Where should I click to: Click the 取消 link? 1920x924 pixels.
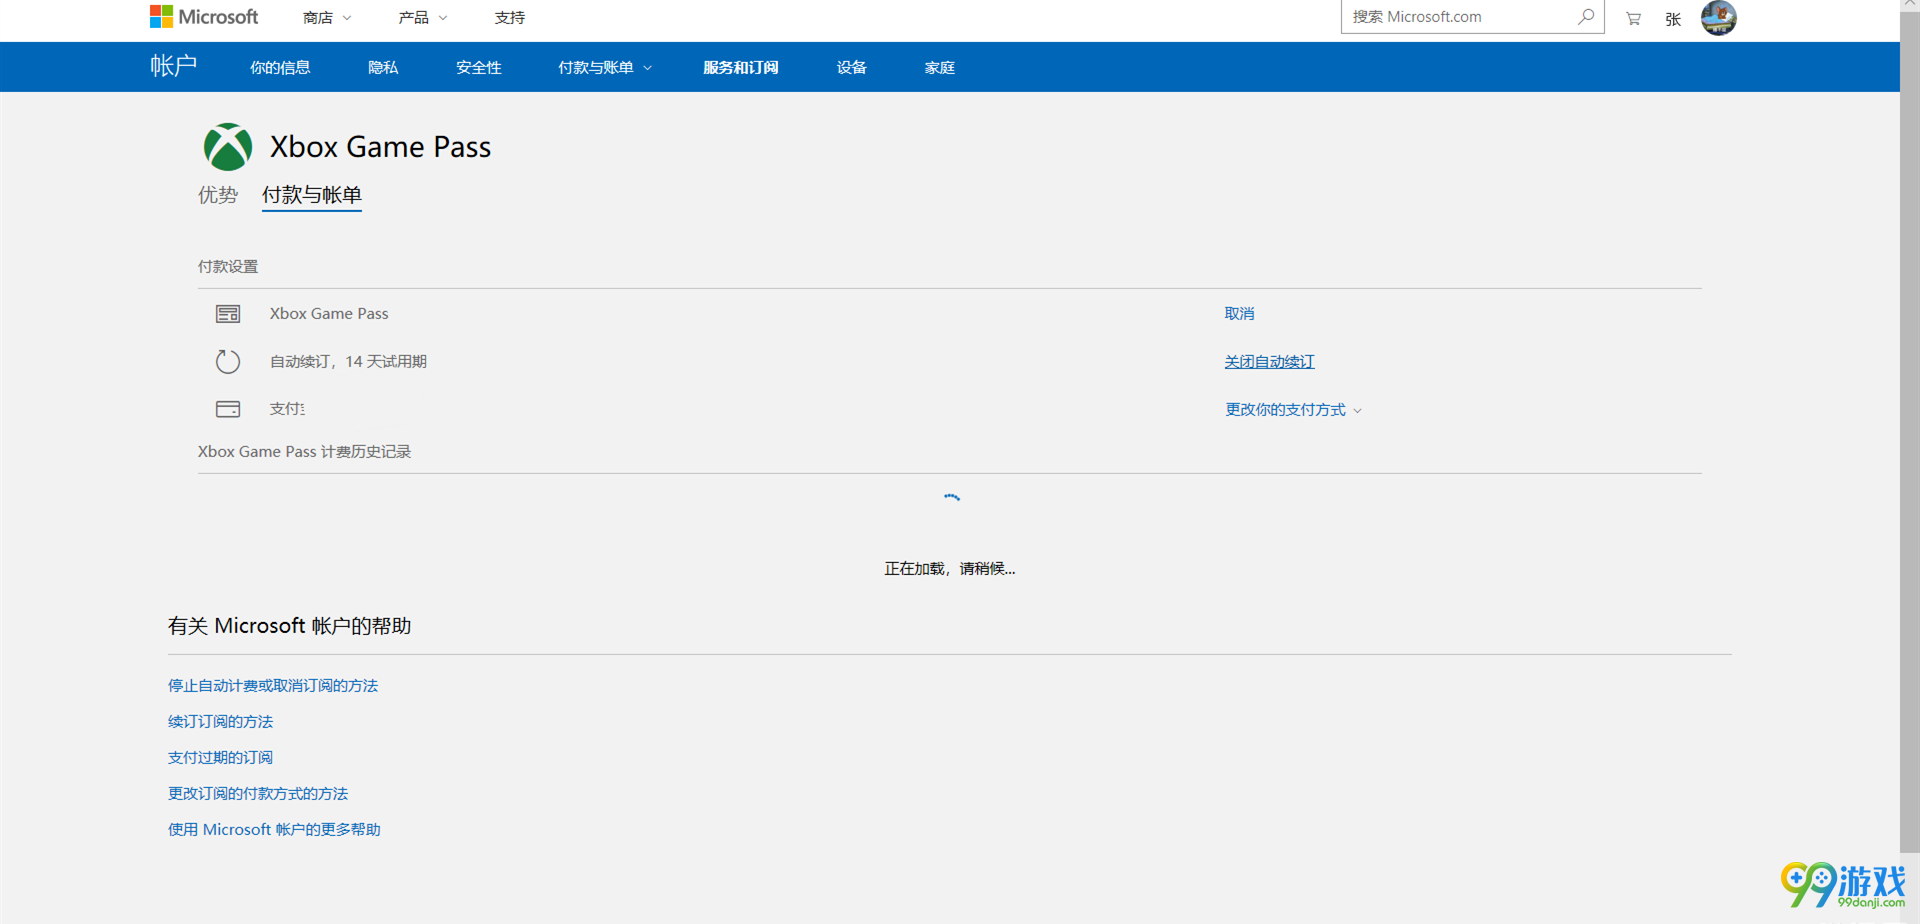pos(1239,313)
